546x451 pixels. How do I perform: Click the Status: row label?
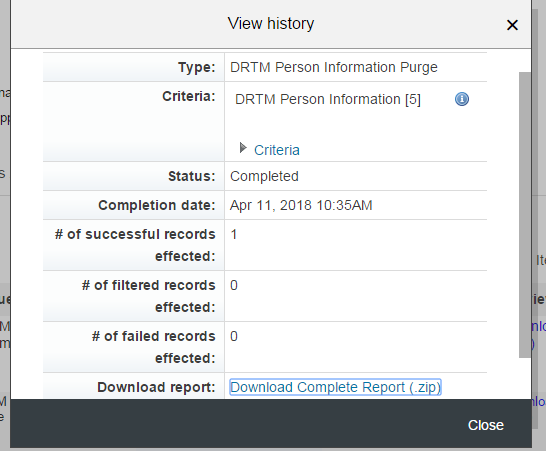point(192,176)
